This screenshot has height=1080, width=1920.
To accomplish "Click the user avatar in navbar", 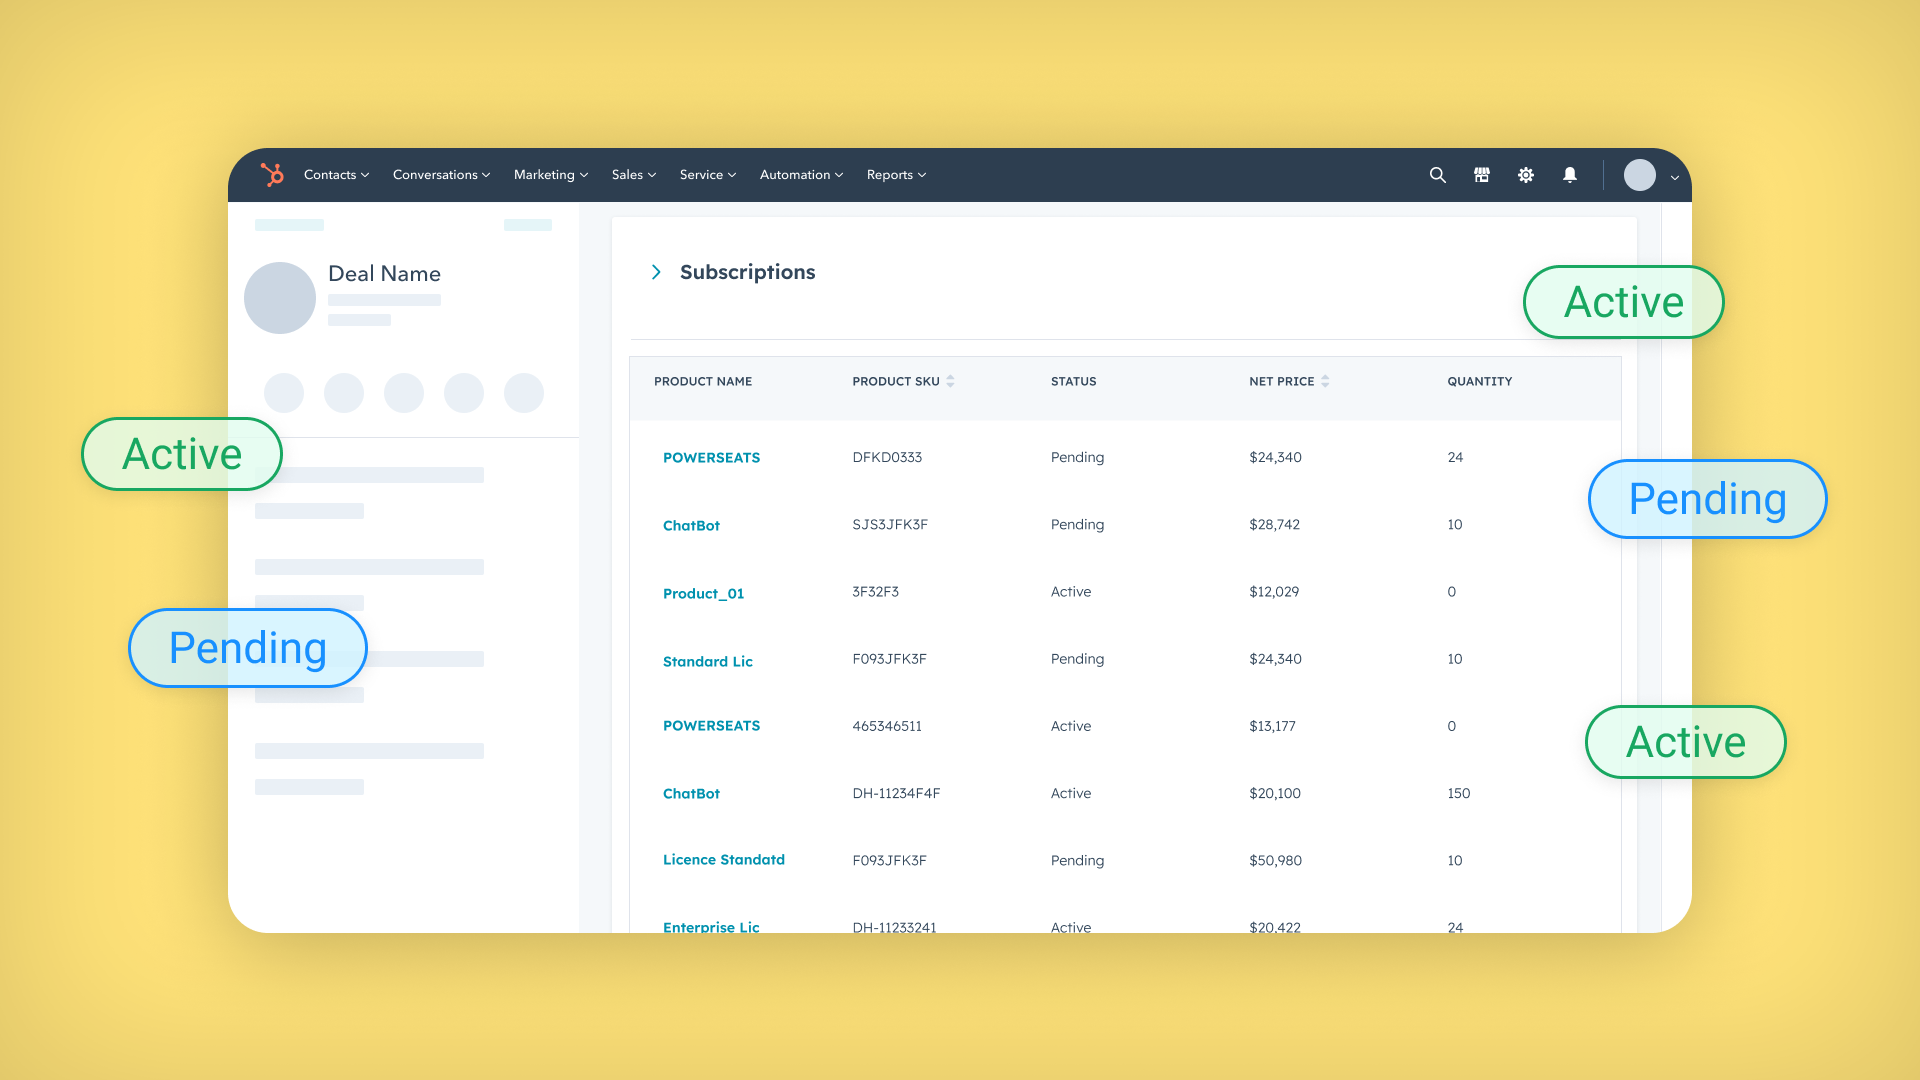I will 1639,175.
